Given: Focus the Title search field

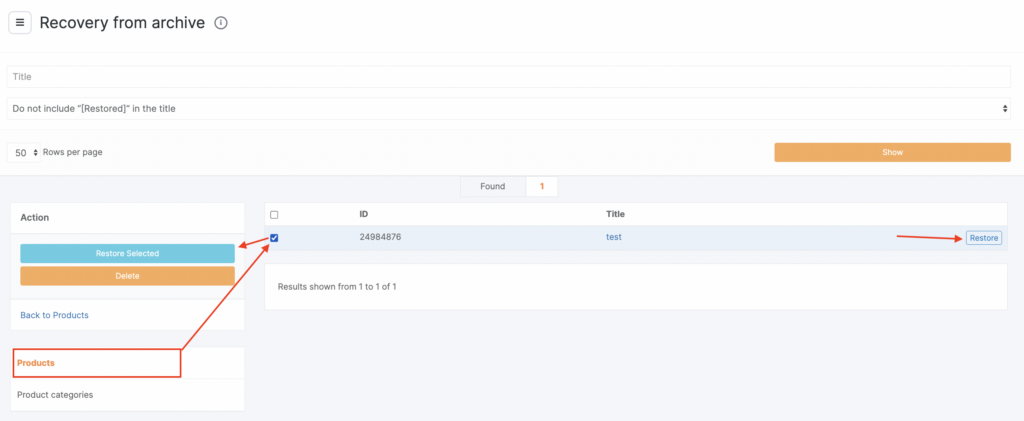Looking at the screenshot, I should pyautogui.click(x=508, y=76).
